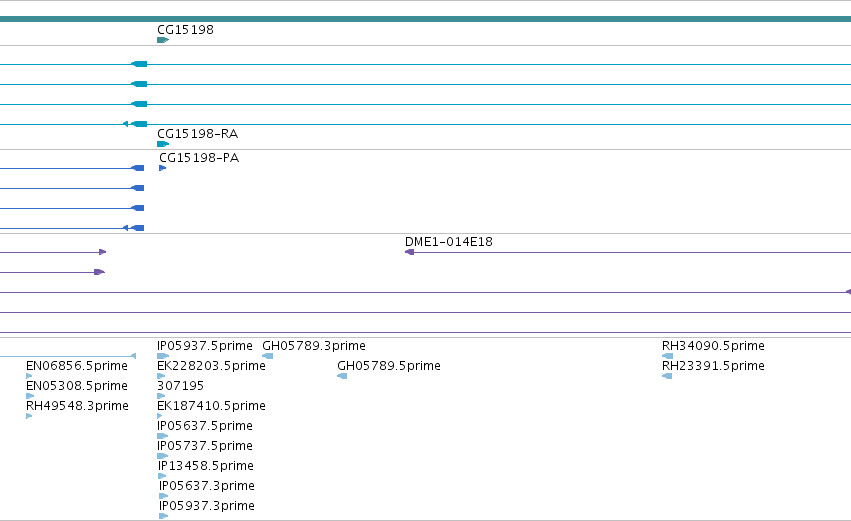Click the CG15198-RA transcript label
Viewport: 851px width, 521px height.
coord(198,134)
